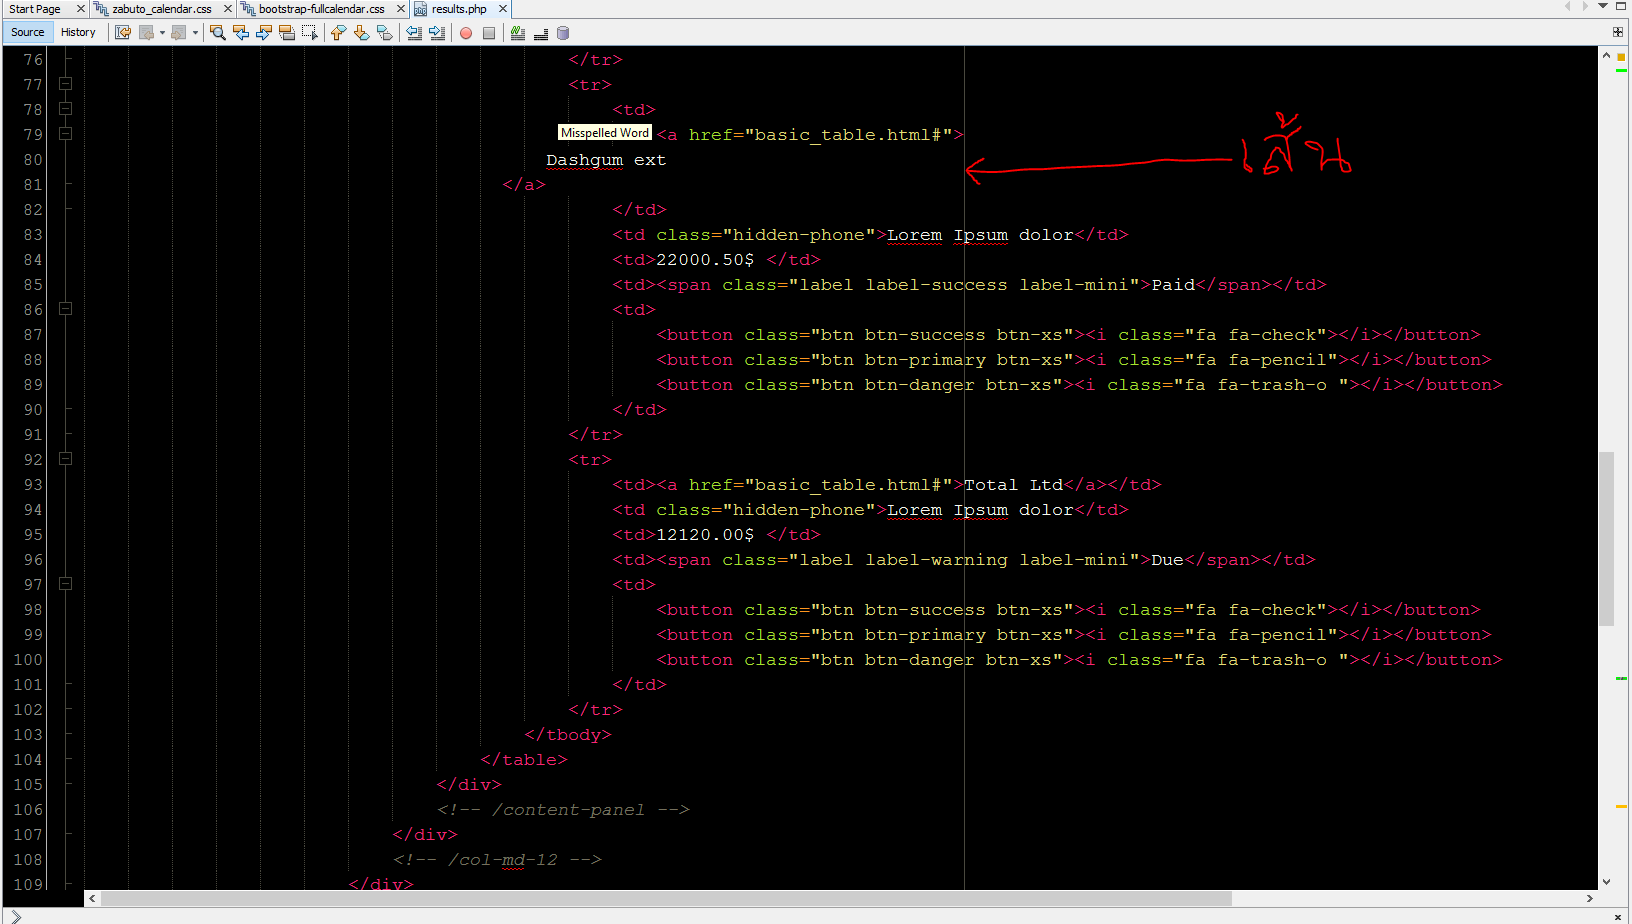The height and width of the screenshot is (924, 1632).
Task: Click the Paid text on line 85
Action: (x=1173, y=285)
